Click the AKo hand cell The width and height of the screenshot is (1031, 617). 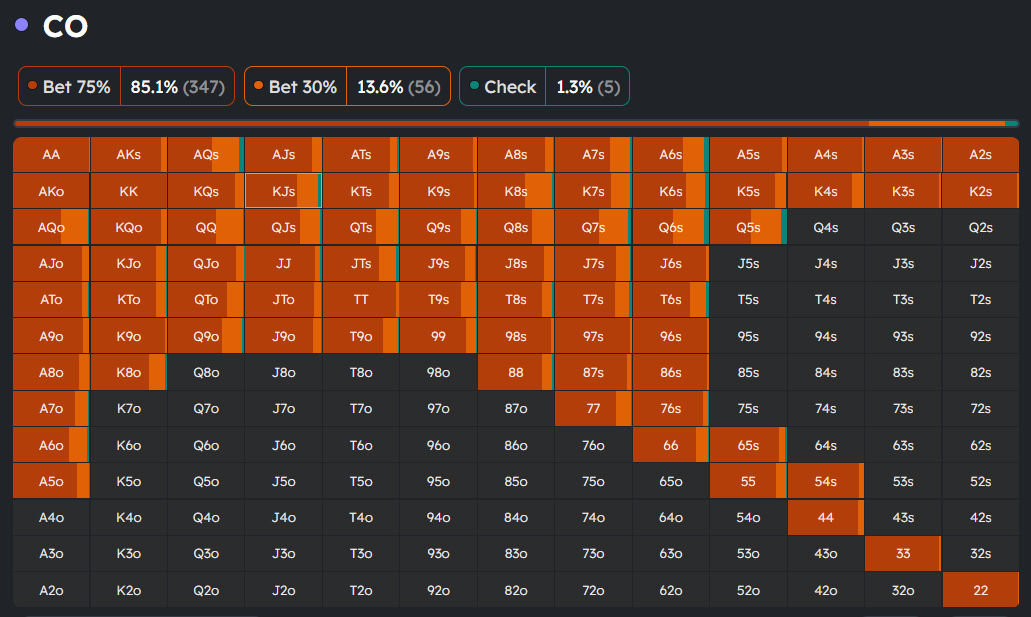pyautogui.click(x=51, y=191)
